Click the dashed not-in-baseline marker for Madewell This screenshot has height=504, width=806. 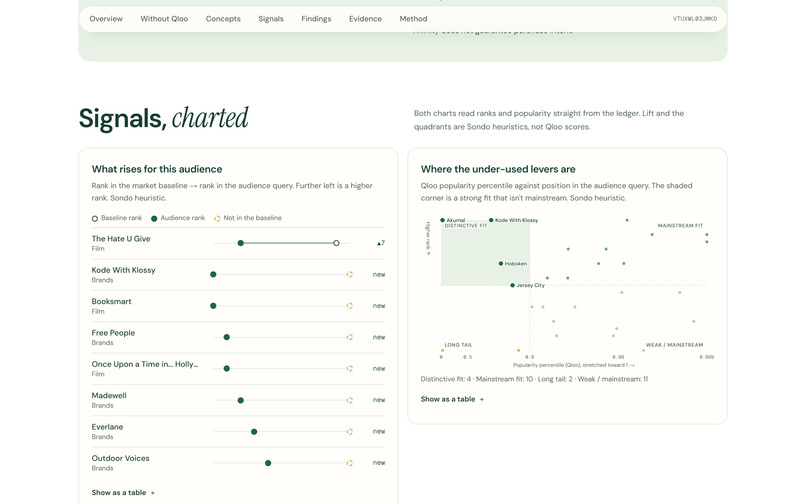[350, 400]
